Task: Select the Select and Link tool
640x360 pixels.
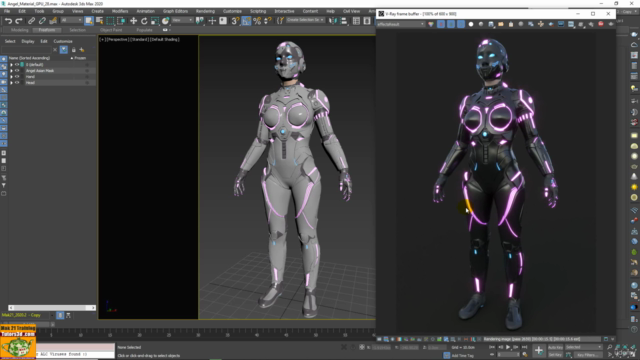Action: [31, 21]
